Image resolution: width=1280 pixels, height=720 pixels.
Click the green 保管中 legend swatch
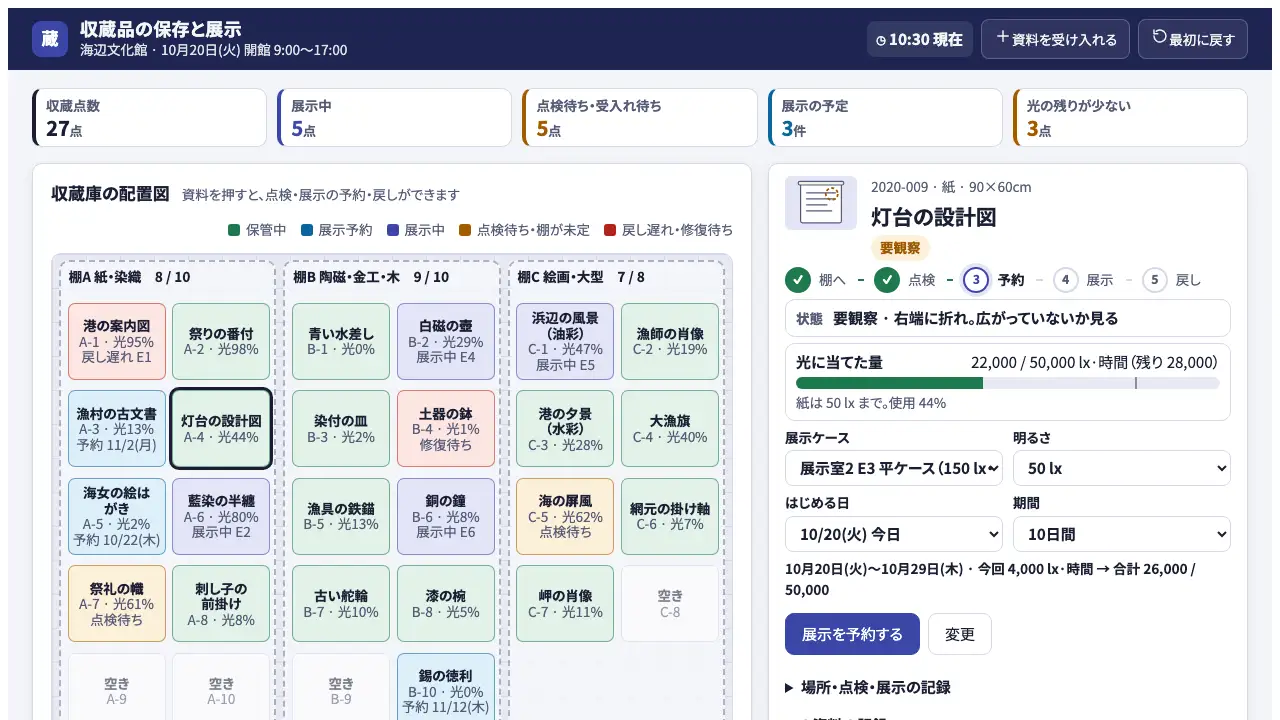[x=234, y=230]
